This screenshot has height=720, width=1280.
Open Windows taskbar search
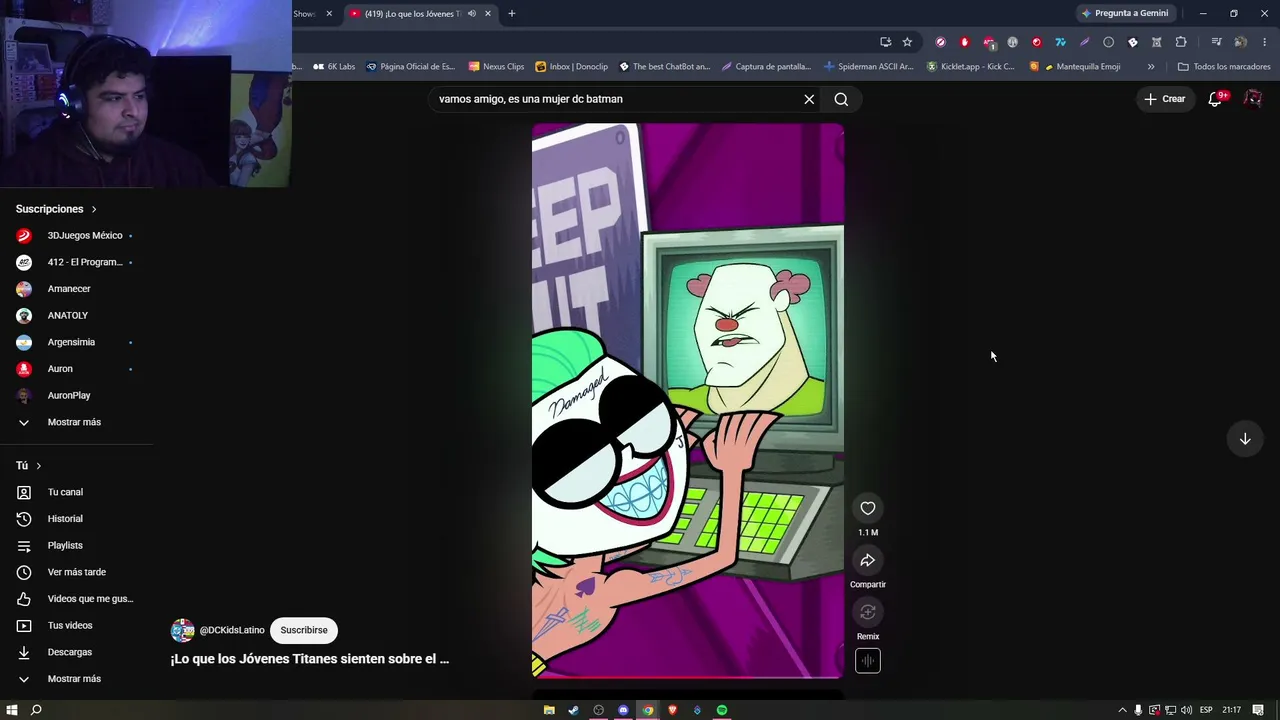[x=36, y=710]
